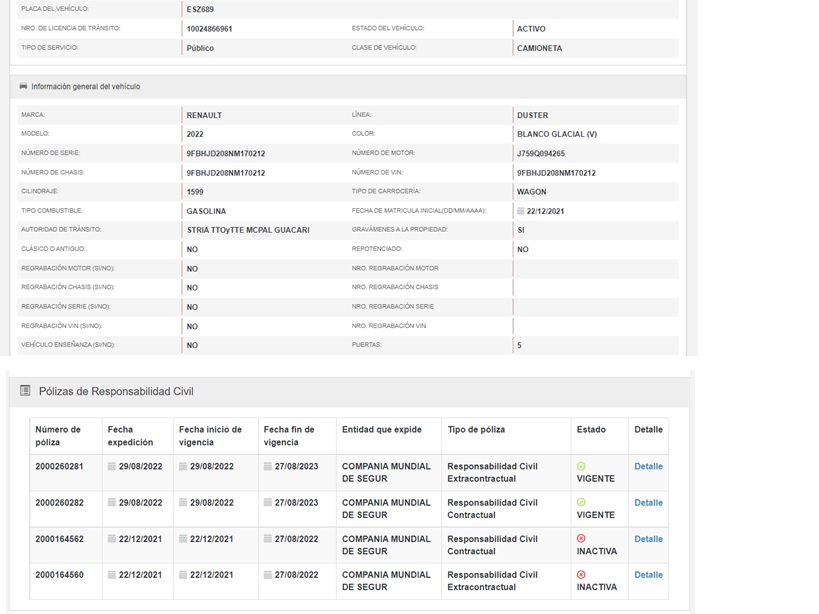This screenshot has height=614, width=819.
Task: Click green VIGENTE check icon for policy 2000260281
Action: [581, 466]
